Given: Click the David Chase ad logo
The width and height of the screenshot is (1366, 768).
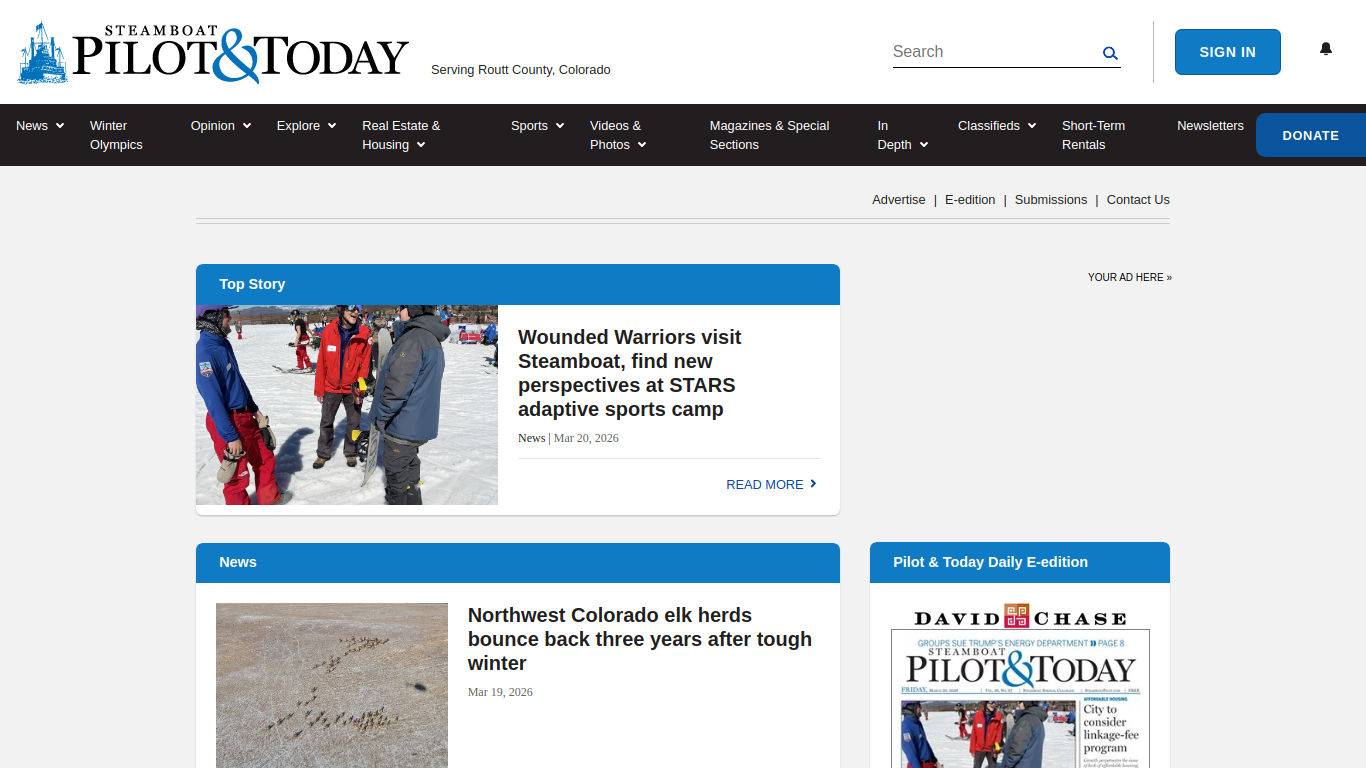Looking at the screenshot, I should tap(1020, 617).
